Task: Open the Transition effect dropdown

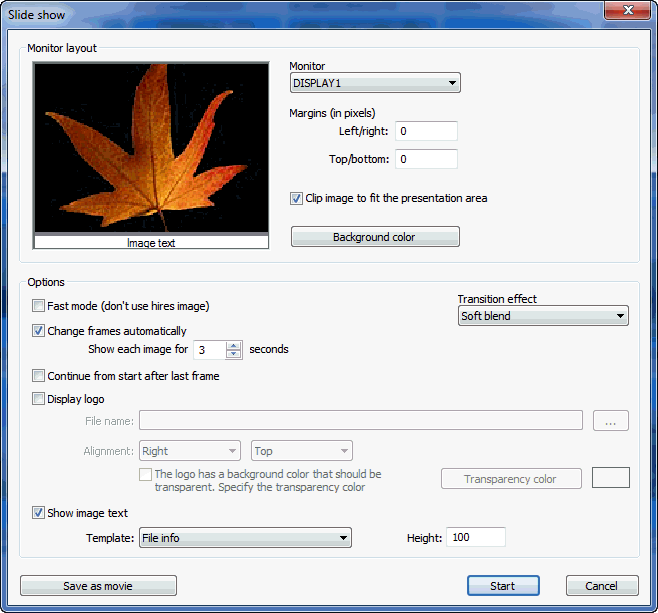Action: pyautogui.click(x=543, y=316)
